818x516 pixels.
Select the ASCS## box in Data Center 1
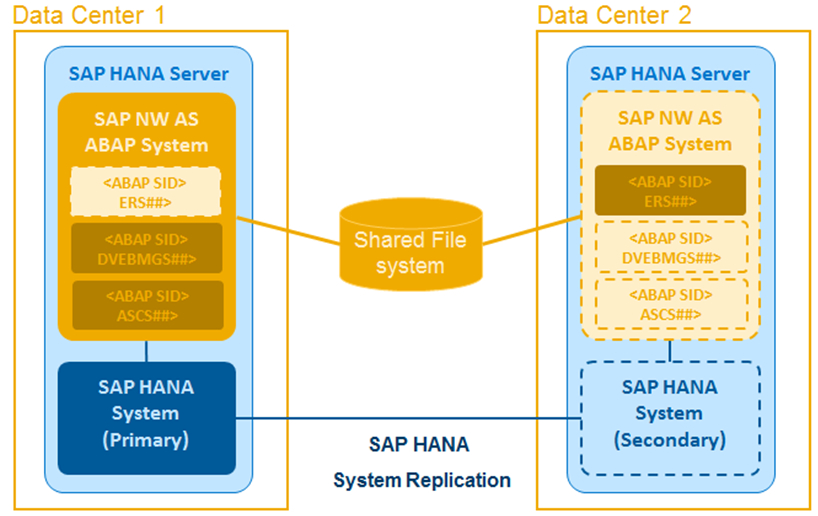click(147, 305)
